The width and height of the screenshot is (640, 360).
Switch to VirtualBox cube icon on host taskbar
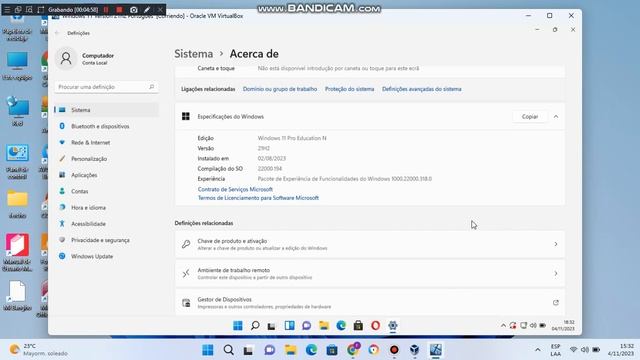click(x=415, y=350)
